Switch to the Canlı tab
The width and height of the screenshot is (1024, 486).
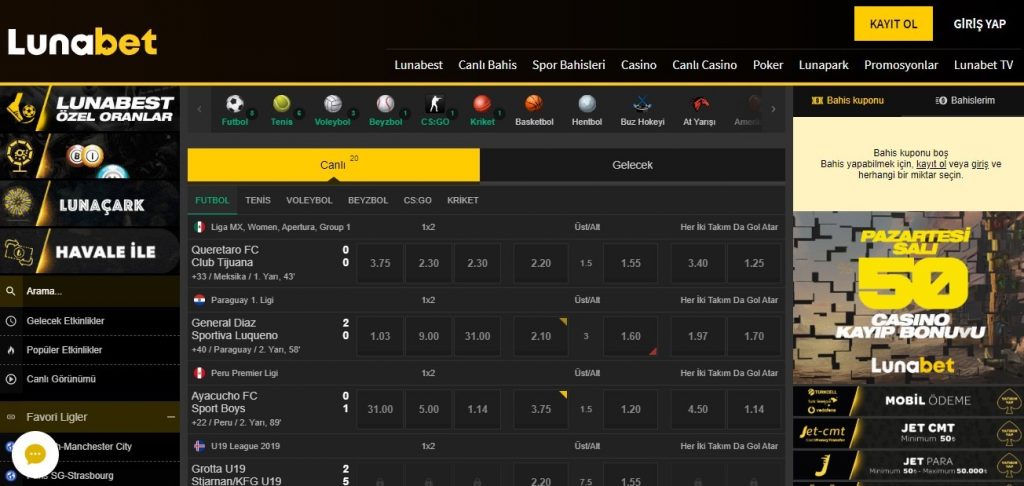334,165
